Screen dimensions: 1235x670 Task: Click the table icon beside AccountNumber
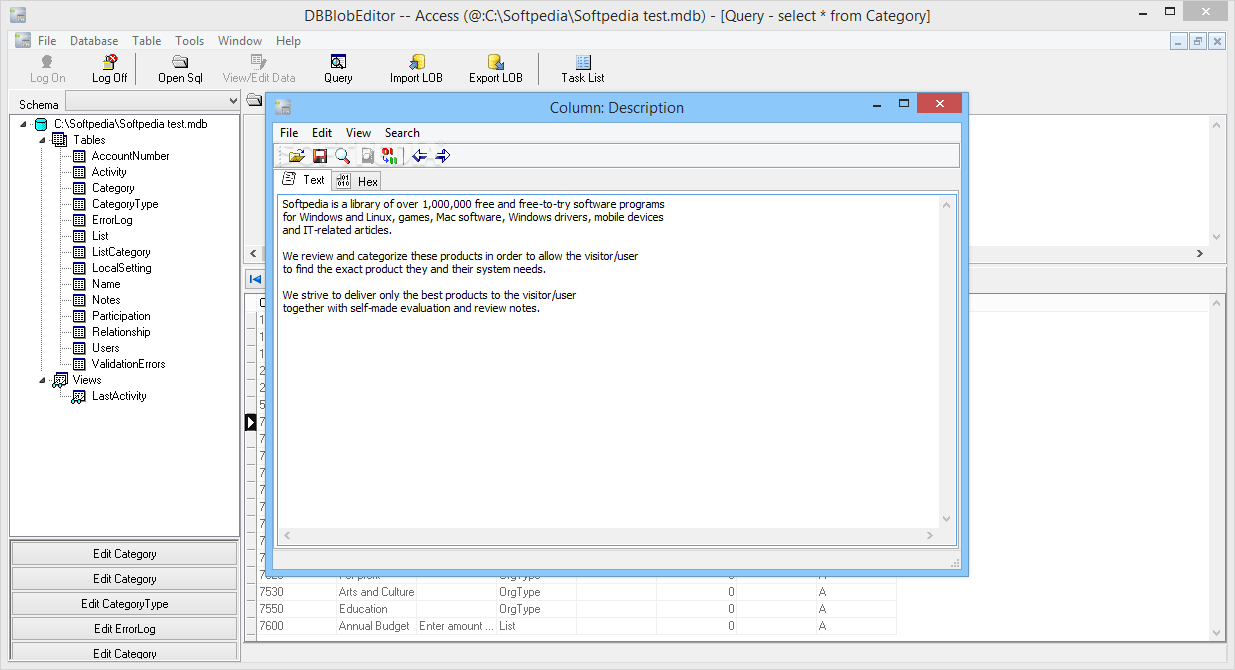click(79, 156)
